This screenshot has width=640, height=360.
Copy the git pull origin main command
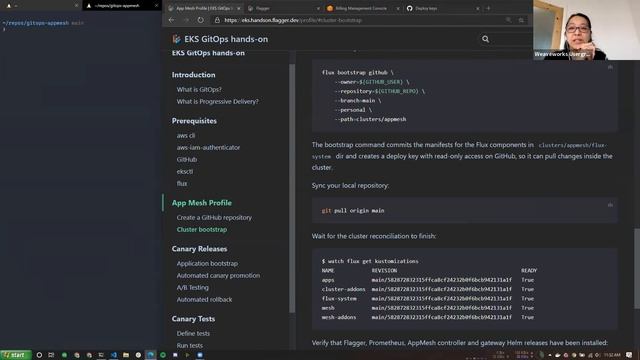[x=610, y=205]
